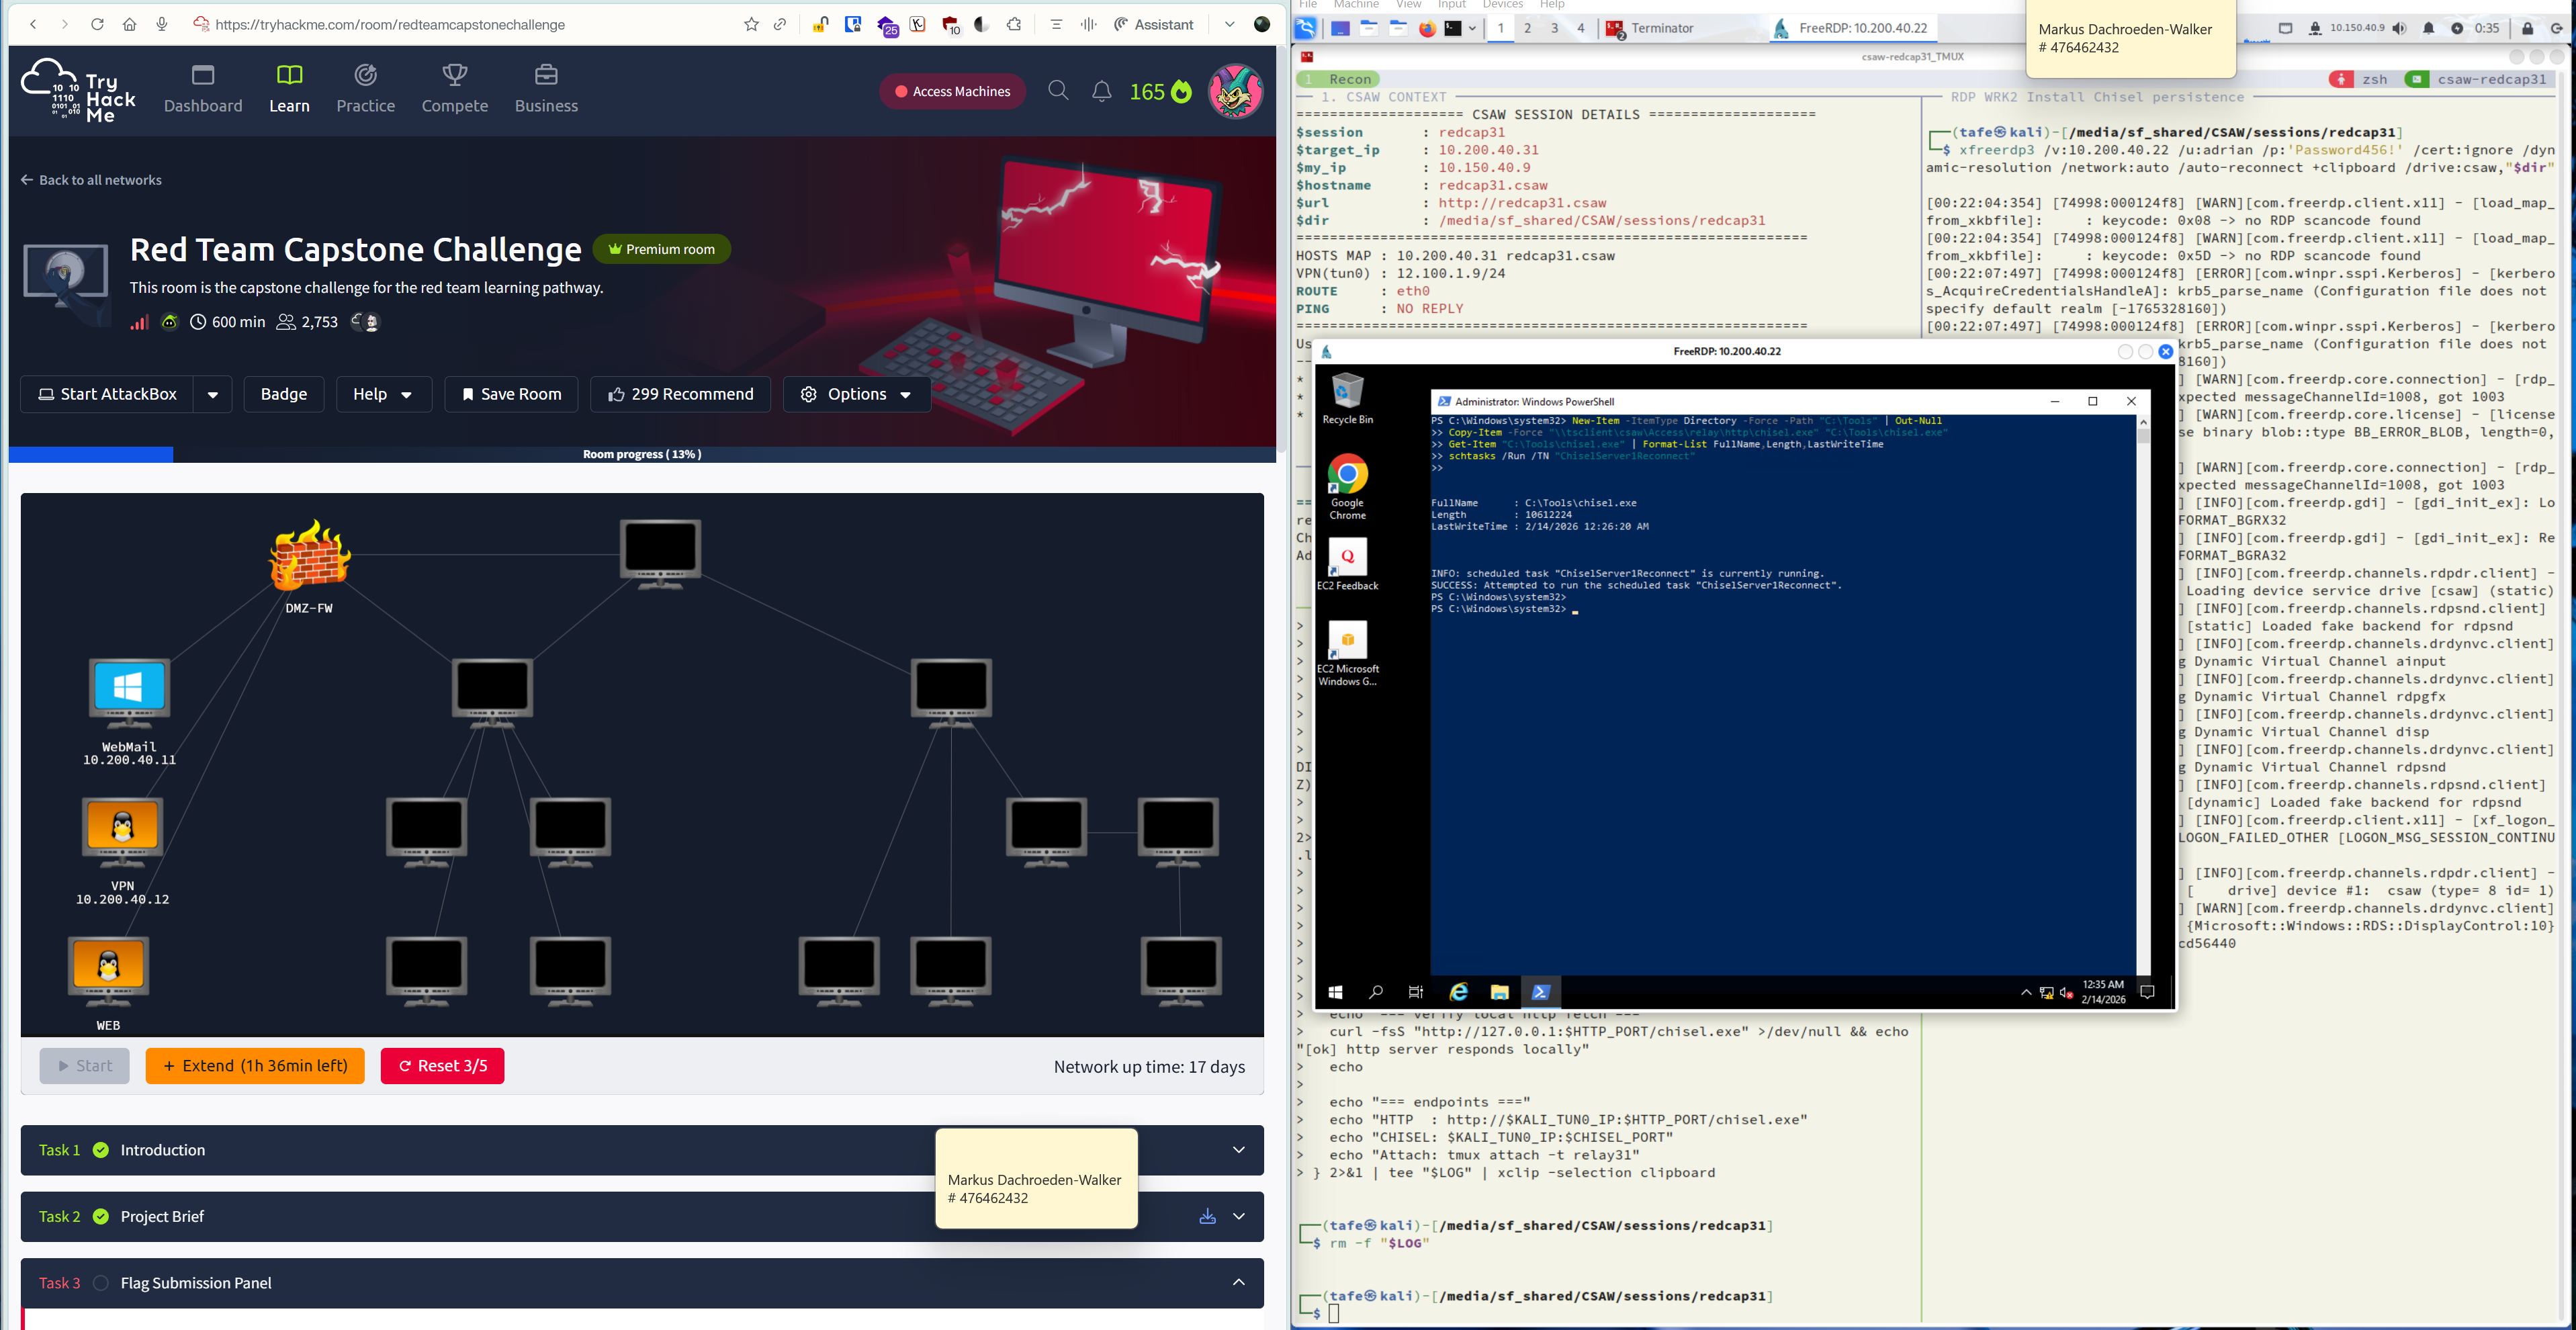
Task: Click the notification bell icon
Action: pyautogui.click(x=1101, y=92)
